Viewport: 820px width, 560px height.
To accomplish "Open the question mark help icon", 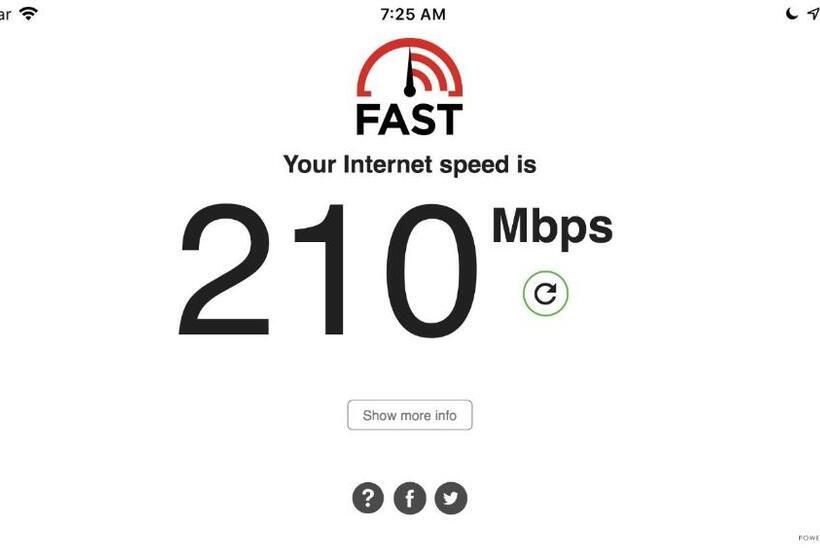I will point(368,498).
